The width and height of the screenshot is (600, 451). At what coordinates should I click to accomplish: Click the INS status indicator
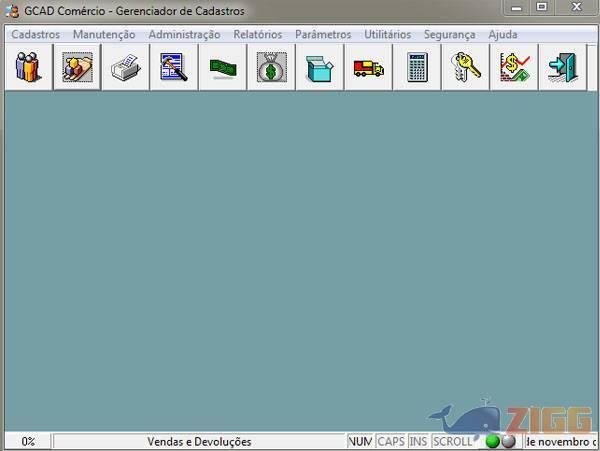click(418, 441)
